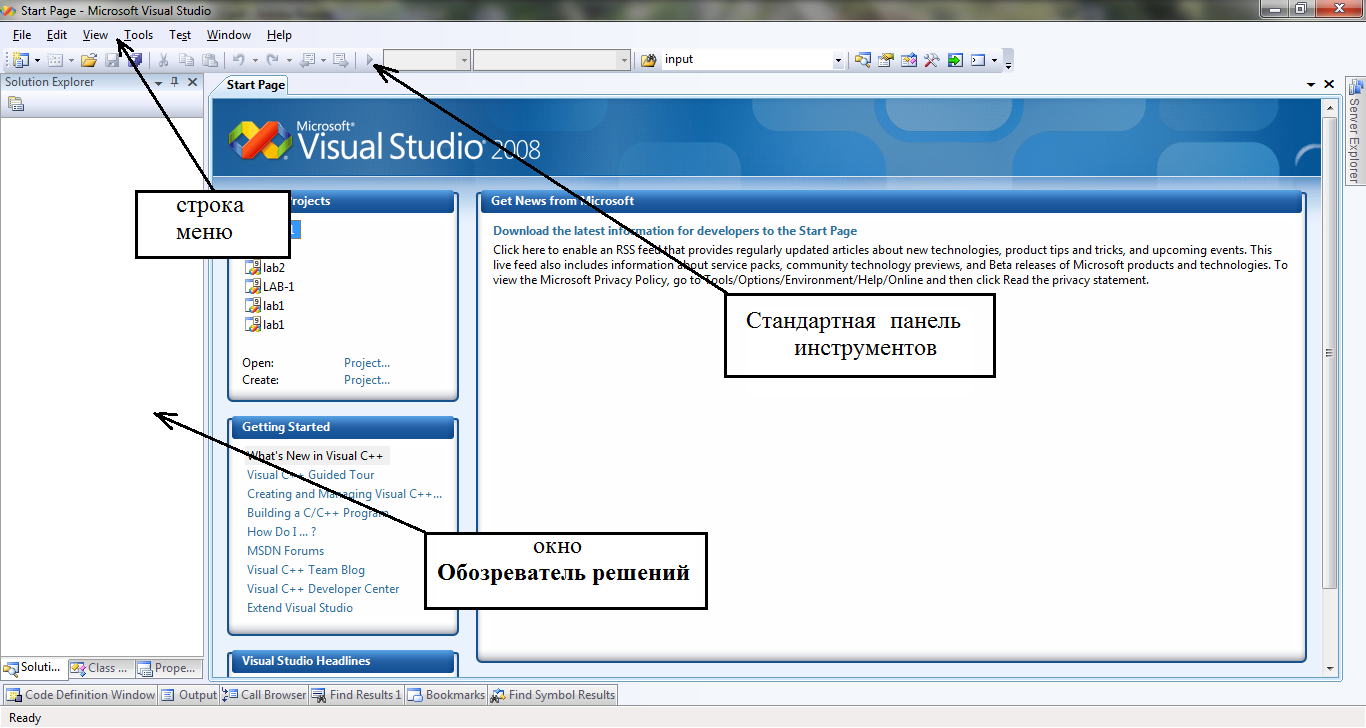Click the icon under Solution Explorer title
Image resolution: width=1366 pixels, height=728 pixels.
coord(16,103)
